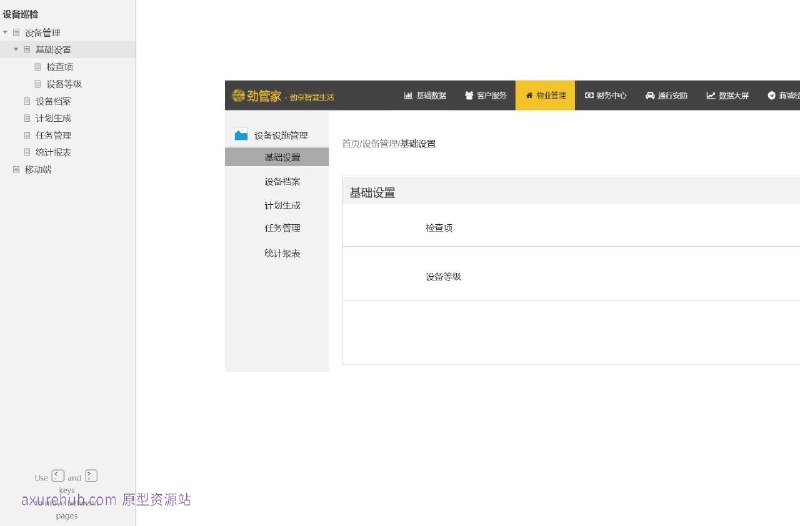Screen dimensions: 800x526
Task: Click 首页 in the breadcrumb
Action: (x=351, y=144)
